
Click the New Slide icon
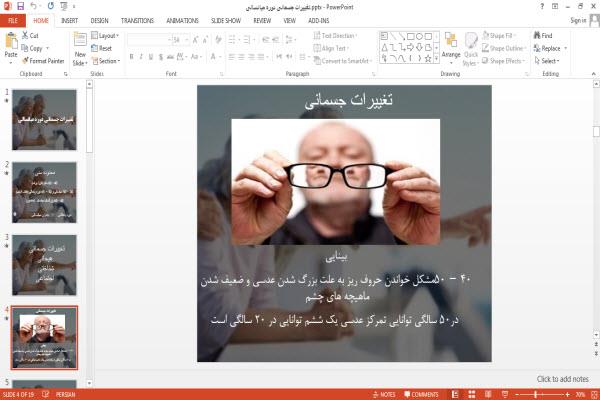pos(80,40)
